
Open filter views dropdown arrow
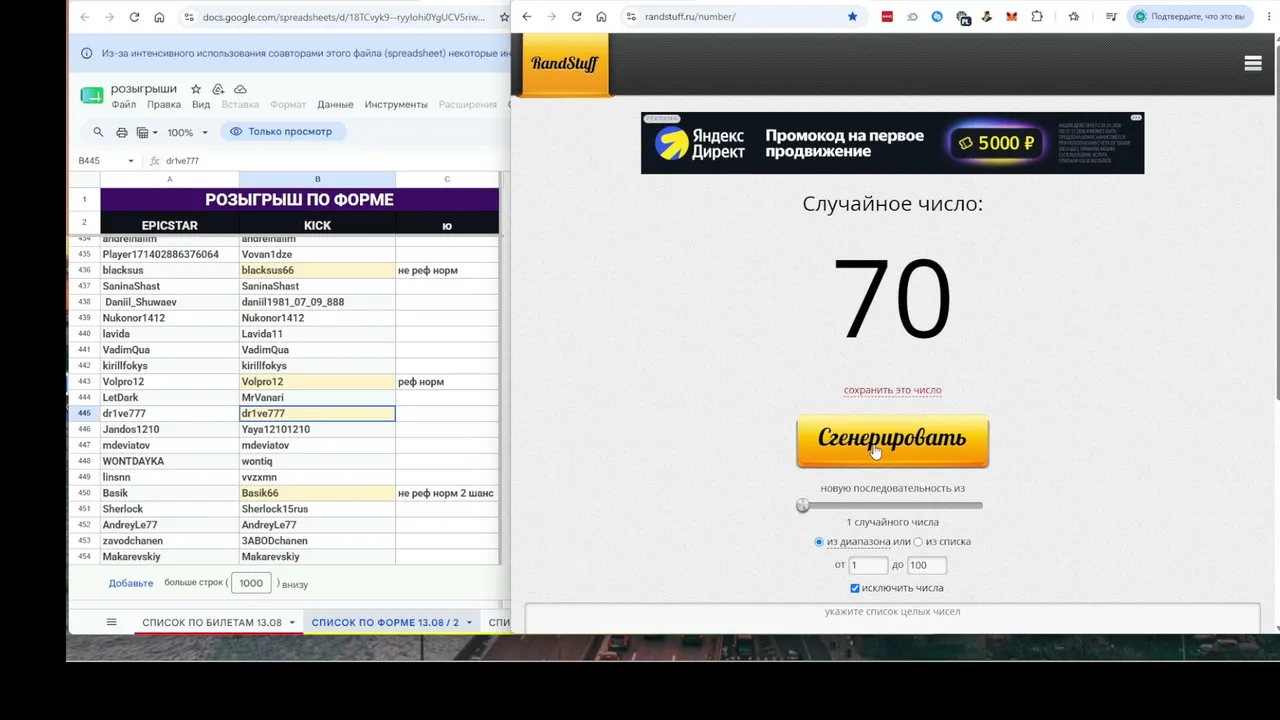tap(154, 132)
